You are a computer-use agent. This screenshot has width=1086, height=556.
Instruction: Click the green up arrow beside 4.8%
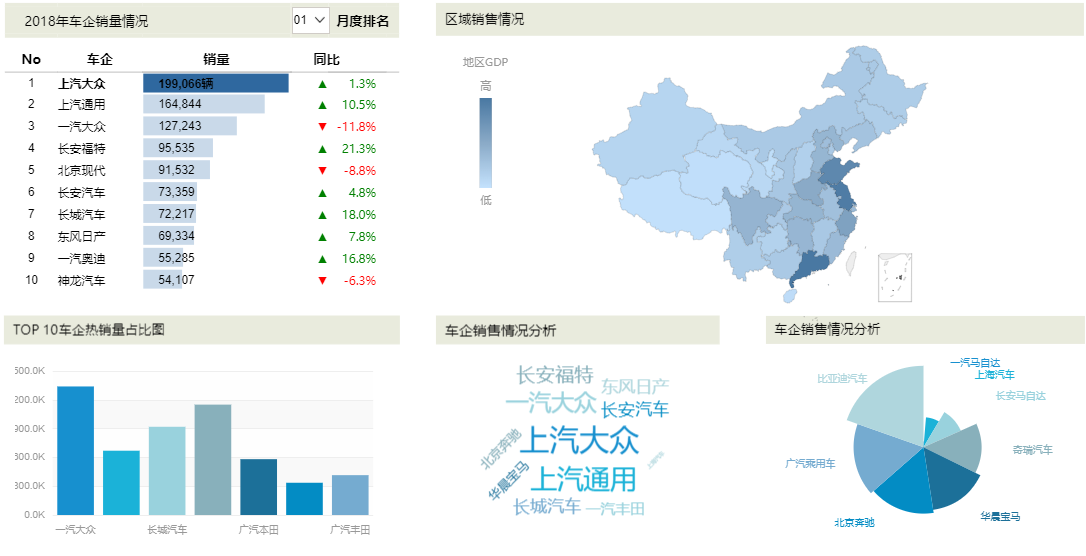[x=322, y=193]
